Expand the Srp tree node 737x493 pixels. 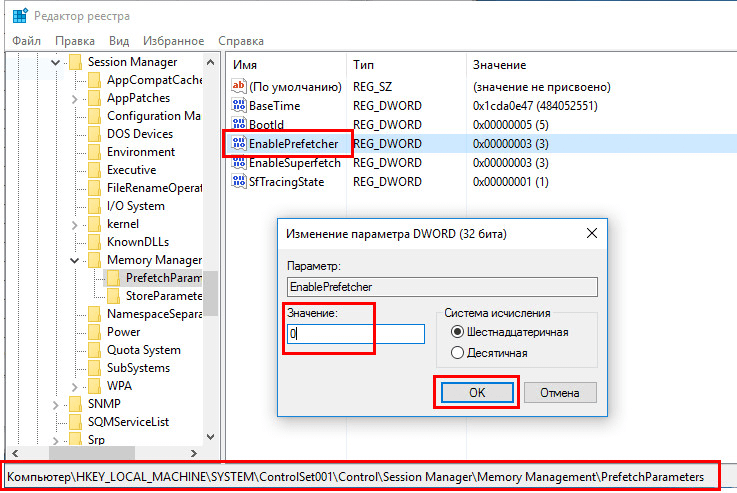tap(55, 440)
